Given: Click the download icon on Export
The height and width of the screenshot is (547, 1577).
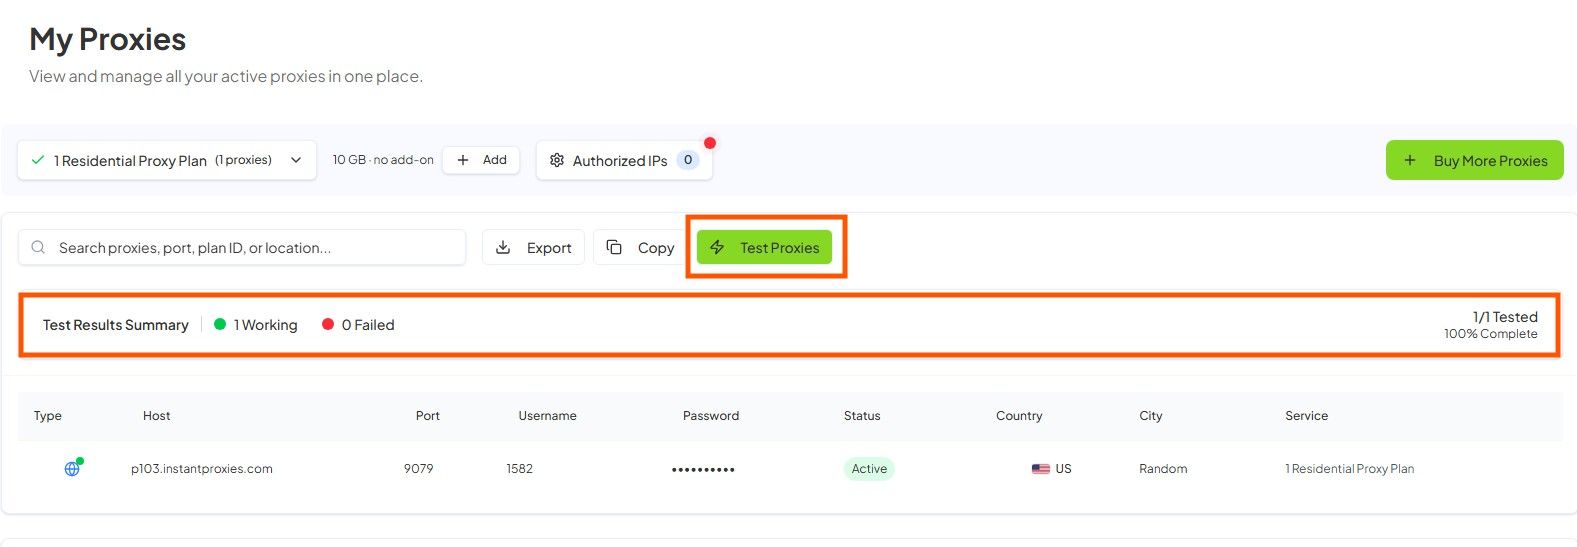Looking at the screenshot, I should [x=503, y=247].
